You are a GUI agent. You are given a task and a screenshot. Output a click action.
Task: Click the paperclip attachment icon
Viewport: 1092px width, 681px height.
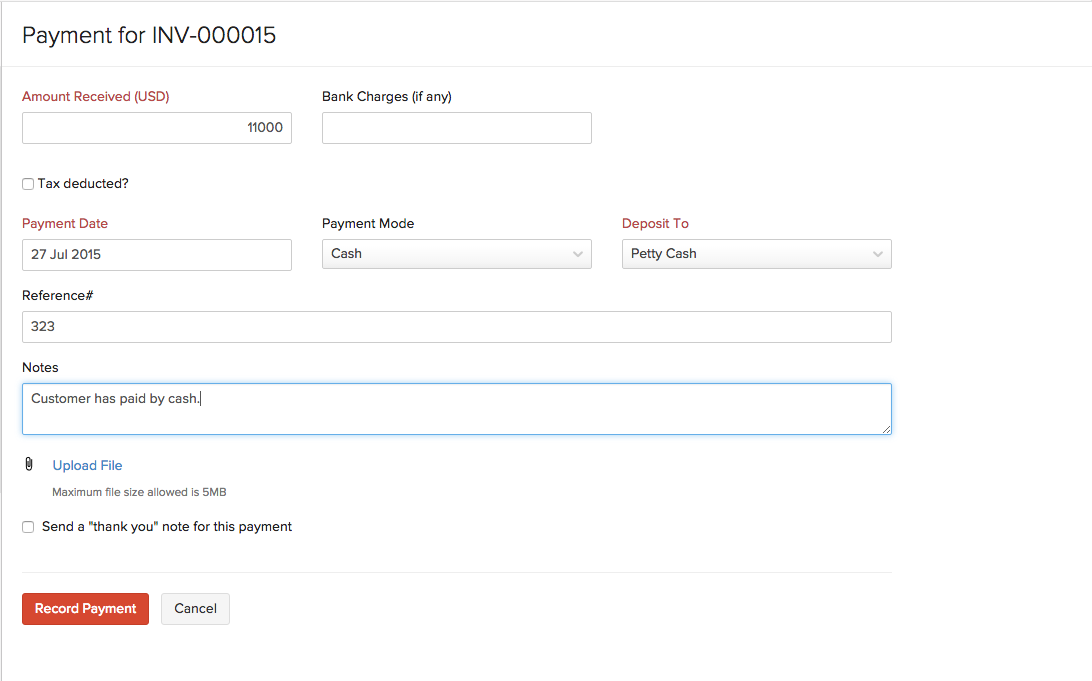coord(28,464)
